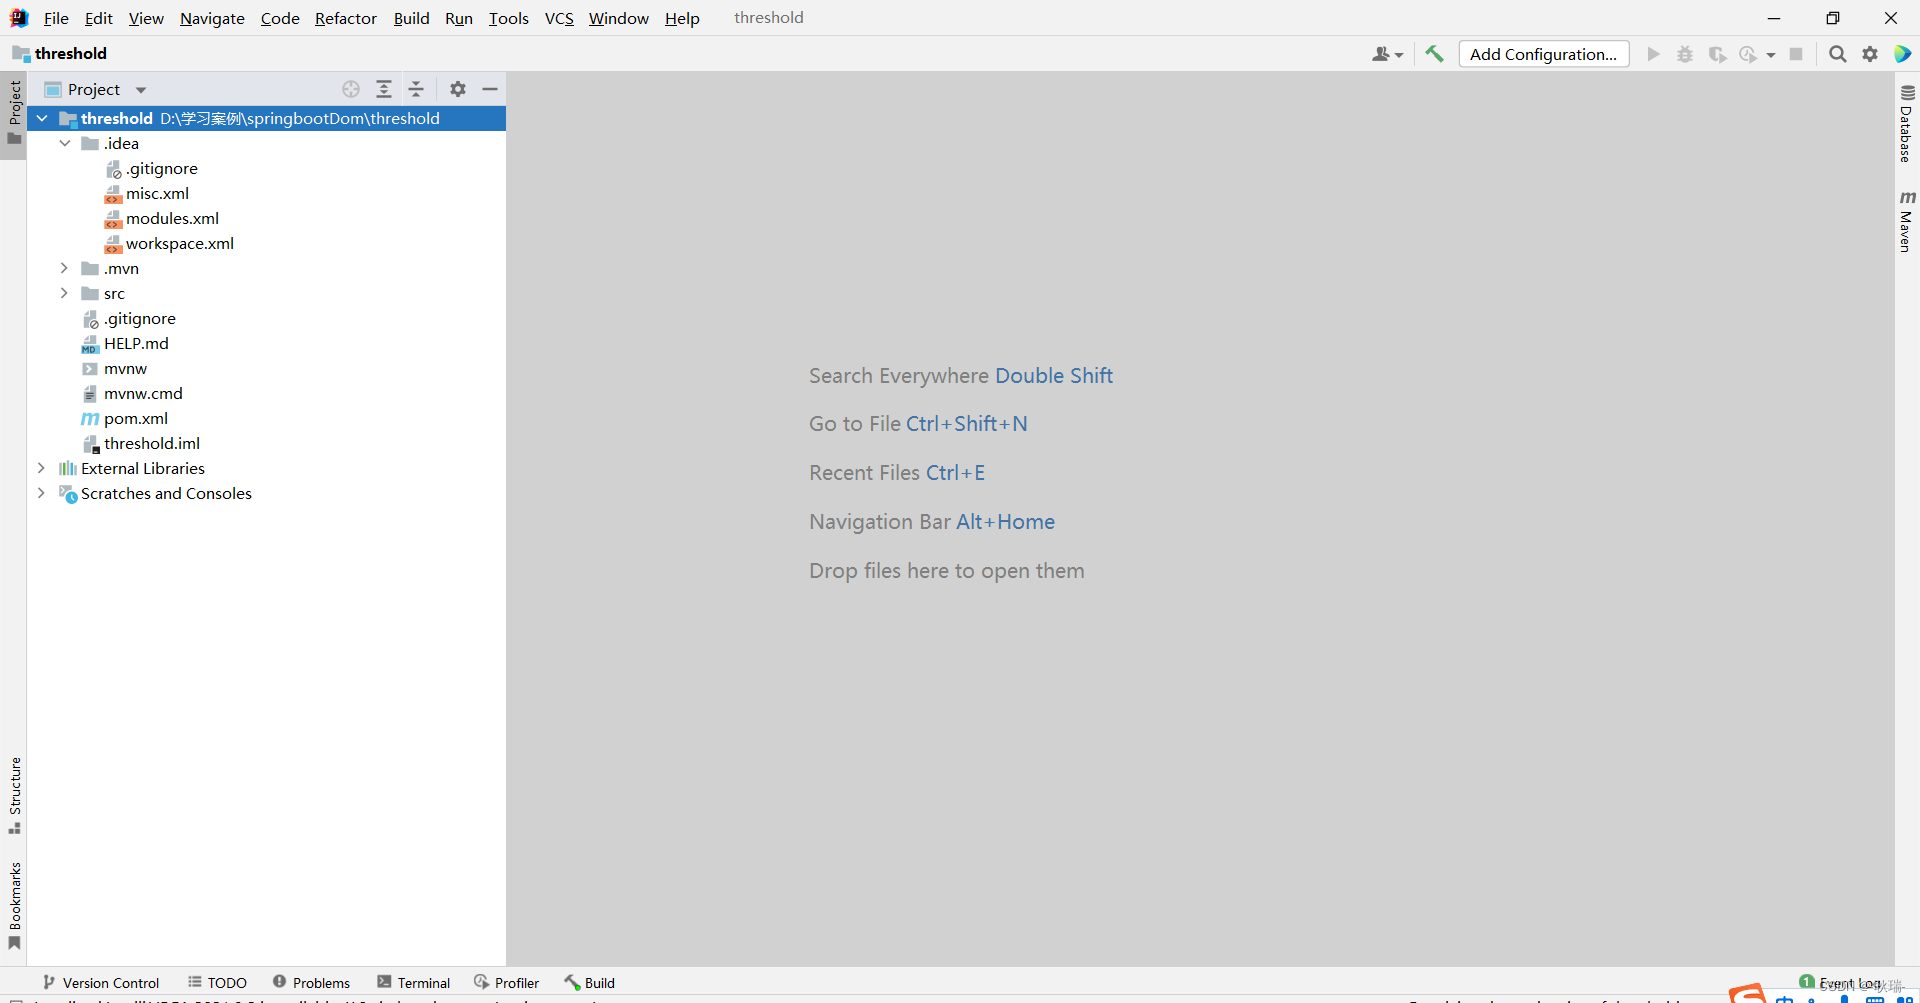Open the user account icon dropdown
Viewport: 1920px width, 1003px height.
tap(1387, 54)
